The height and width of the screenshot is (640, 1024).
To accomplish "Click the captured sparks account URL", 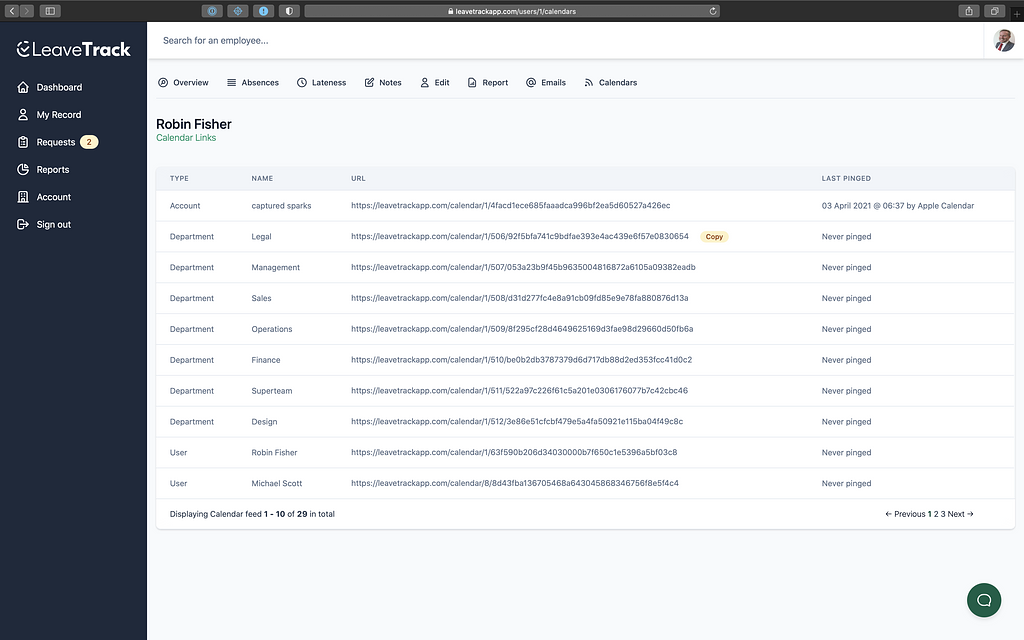I will (511, 205).
